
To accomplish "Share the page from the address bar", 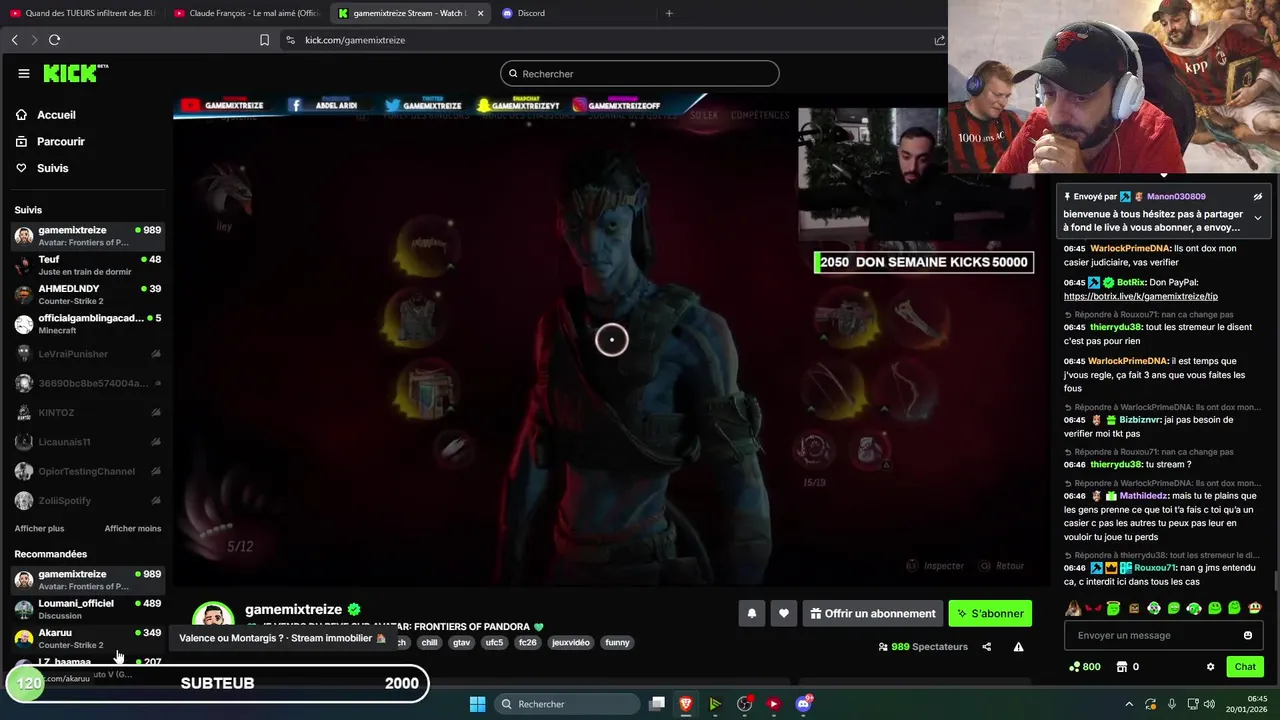I will 939,40.
